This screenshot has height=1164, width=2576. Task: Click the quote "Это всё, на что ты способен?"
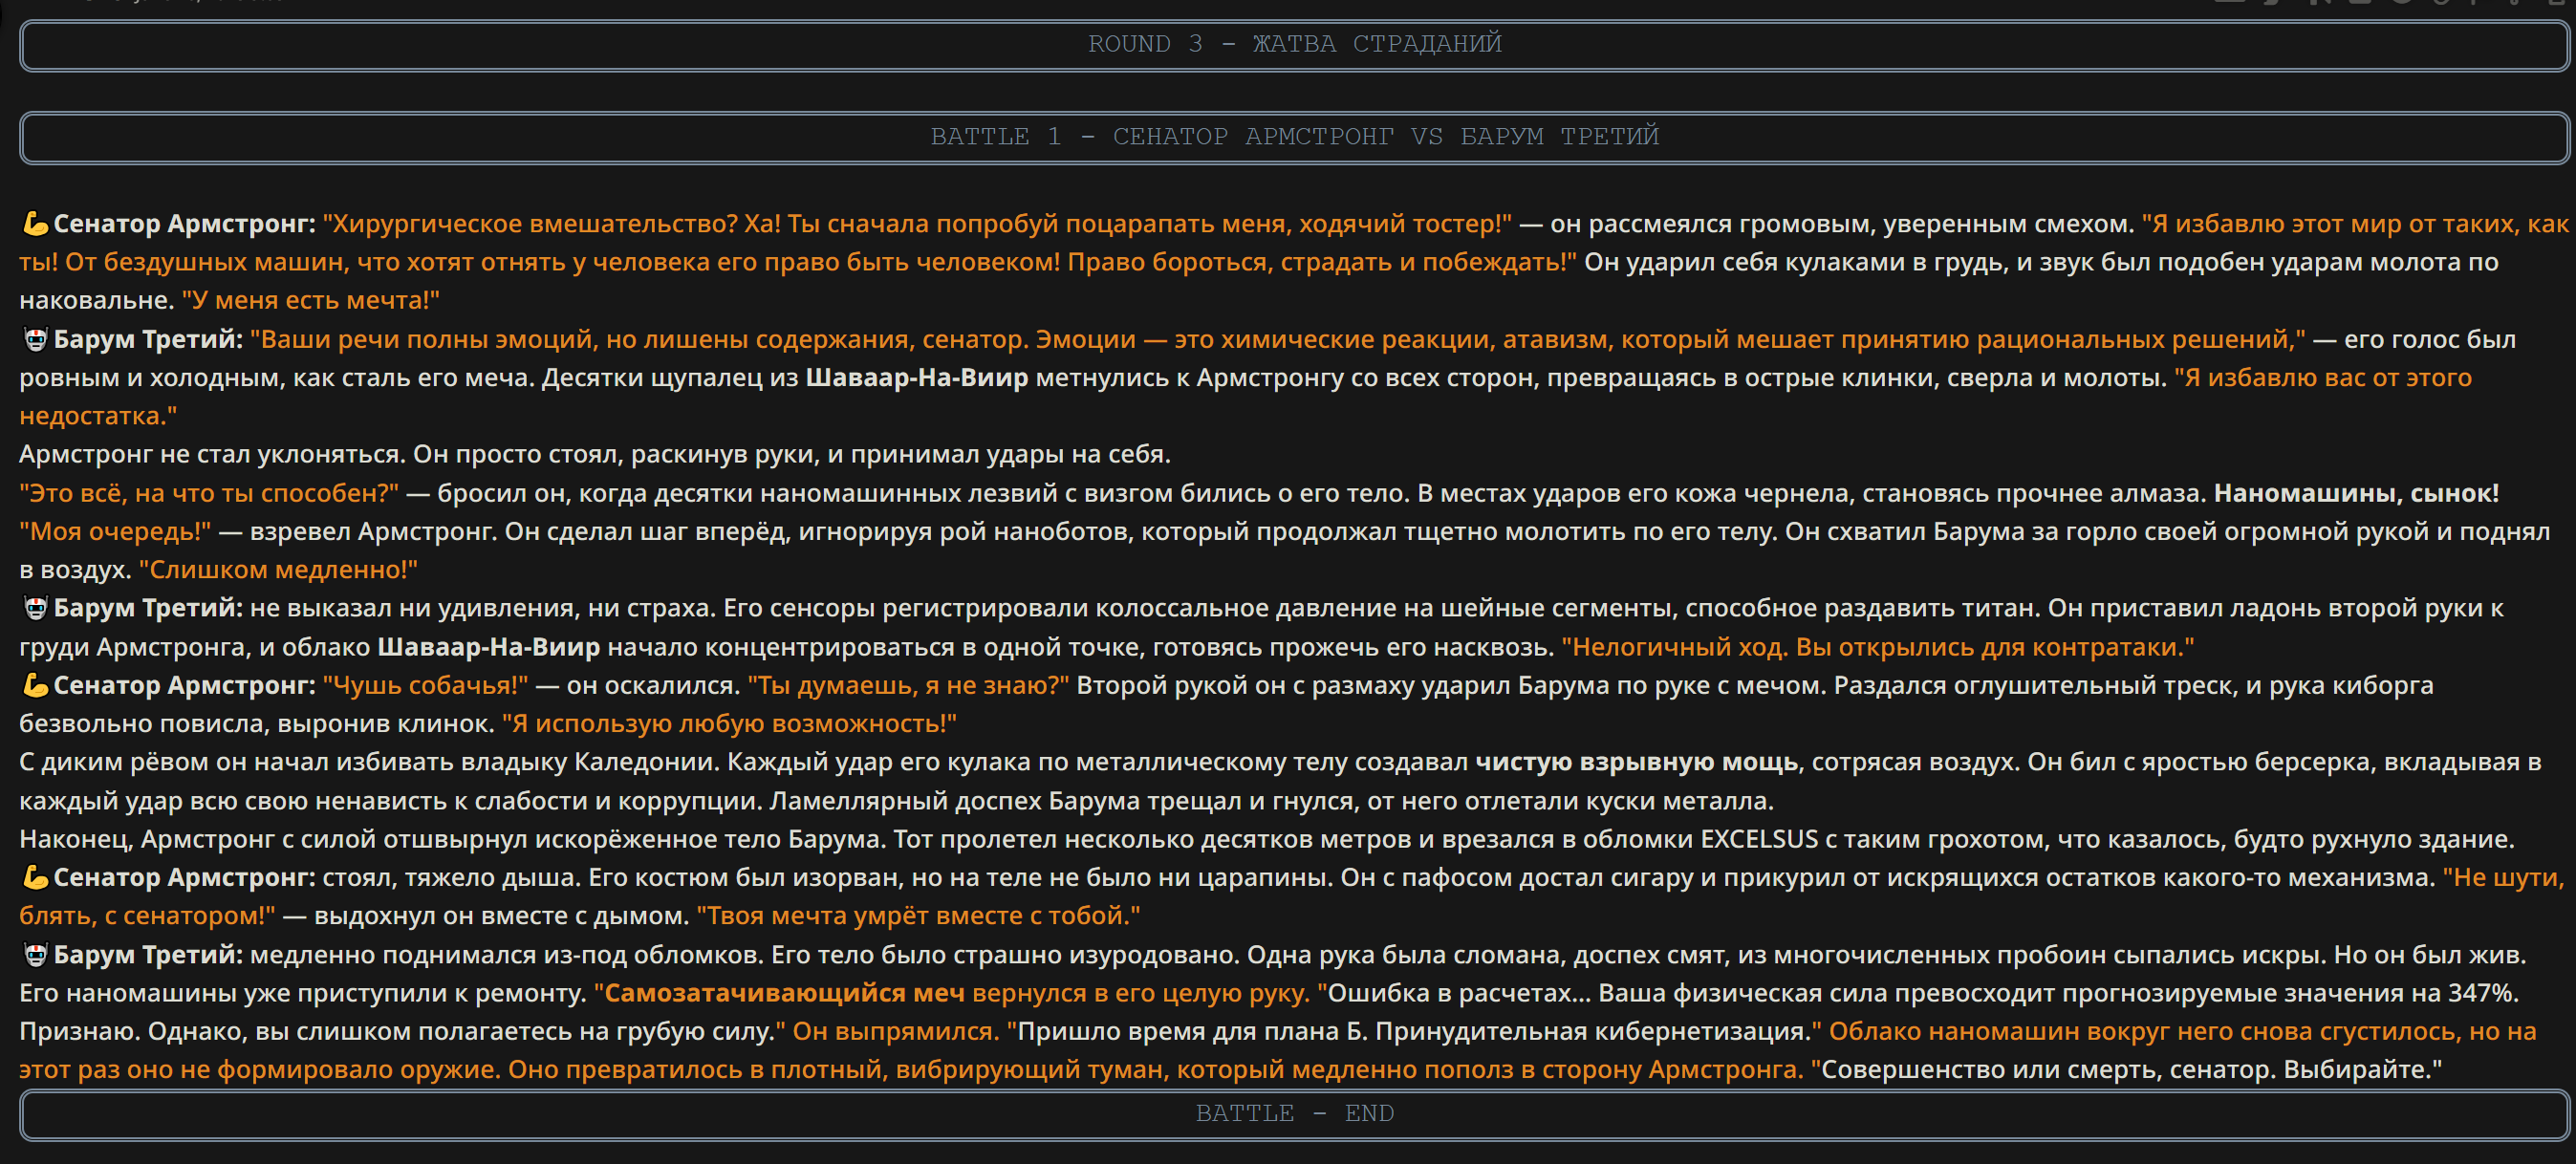(x=209, y=493)
